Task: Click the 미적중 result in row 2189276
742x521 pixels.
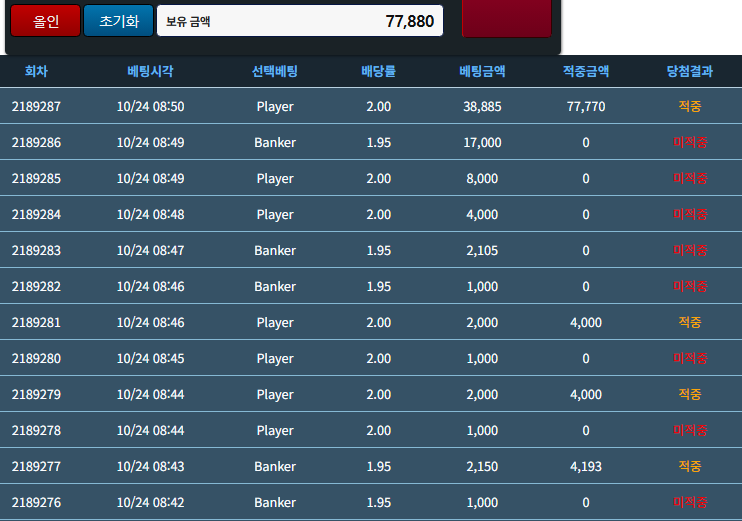Action: click(x=690, y=502)
